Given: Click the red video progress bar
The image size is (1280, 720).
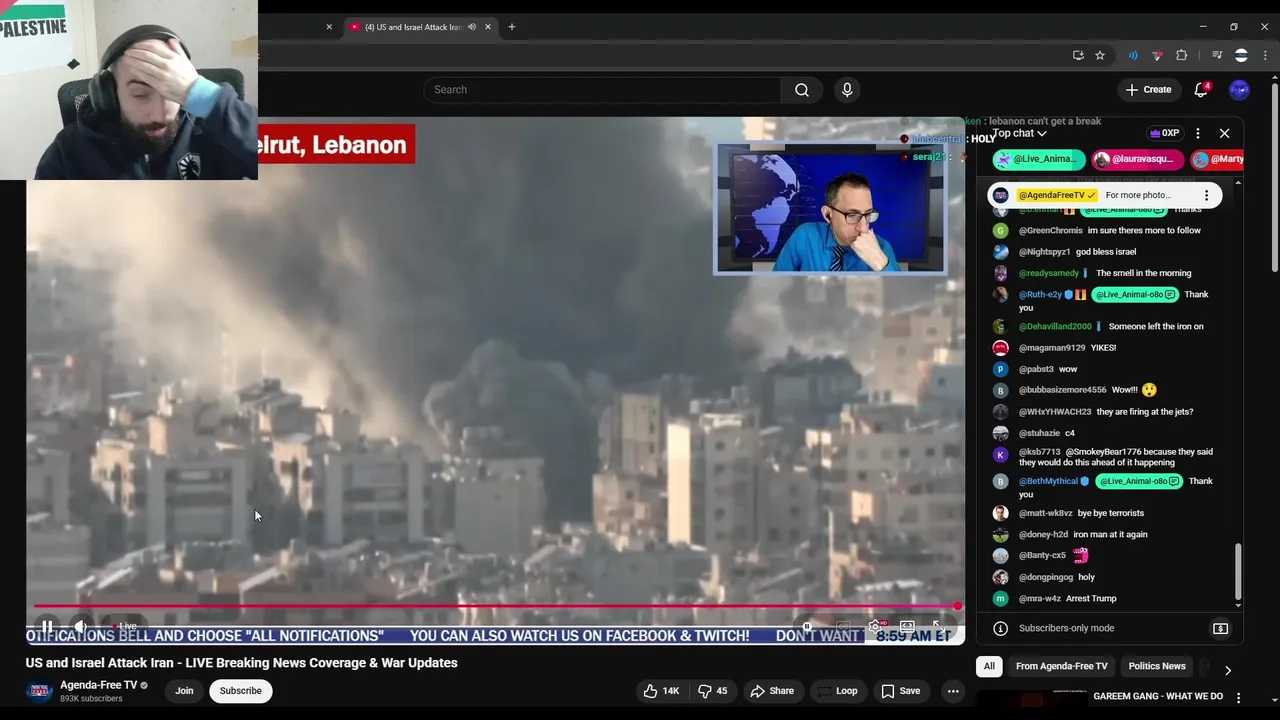Looking at the screenshot, I should 496,606.
